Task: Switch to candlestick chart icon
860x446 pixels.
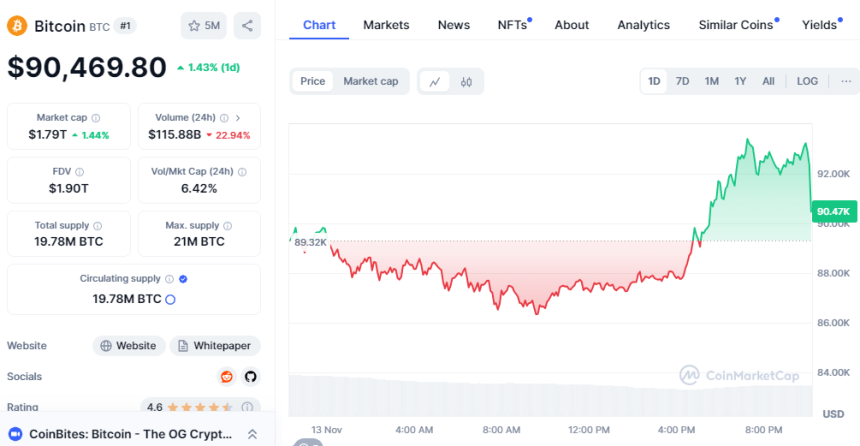Action: click(466, 82)
